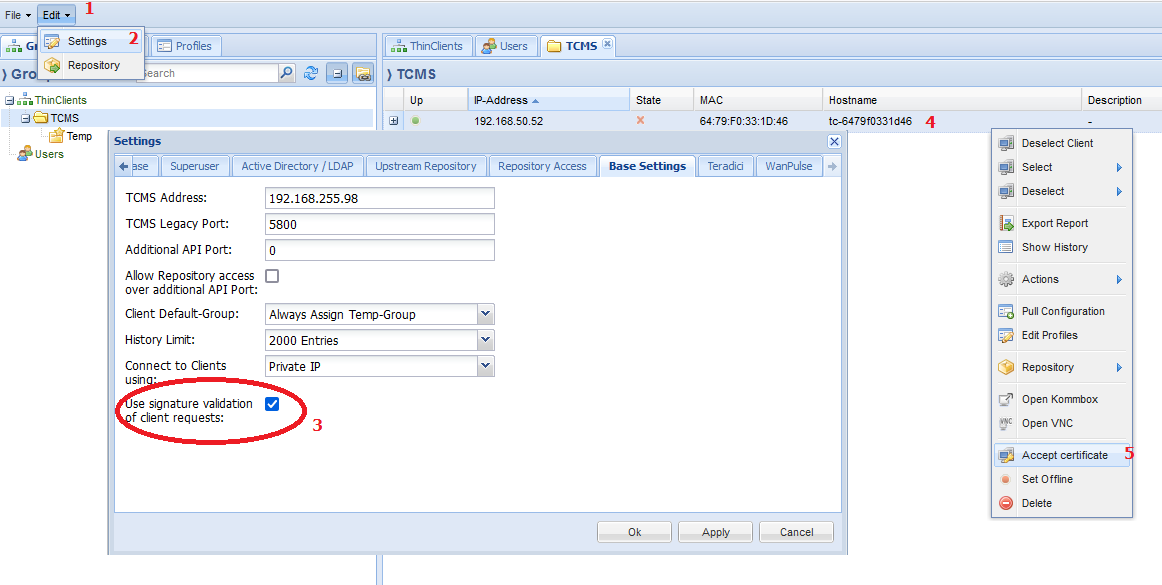Choose Set Offline
The image size is (1162, 585).
[x=1061, y=479]
